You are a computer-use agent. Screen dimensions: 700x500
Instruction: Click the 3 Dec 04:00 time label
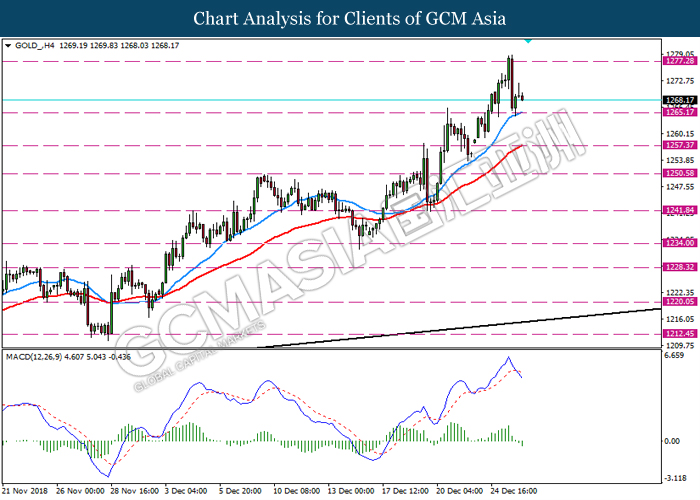186,491
